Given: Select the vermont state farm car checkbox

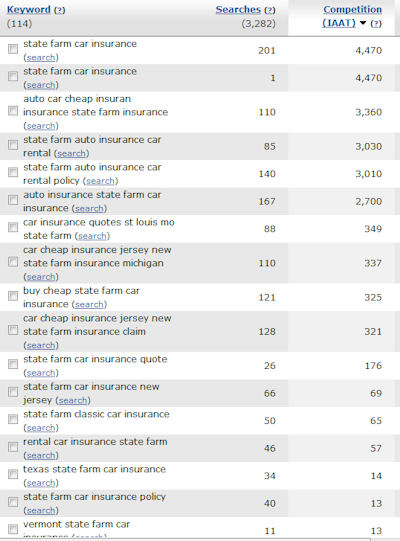Looking at the screenshot, I should [13, 529].
